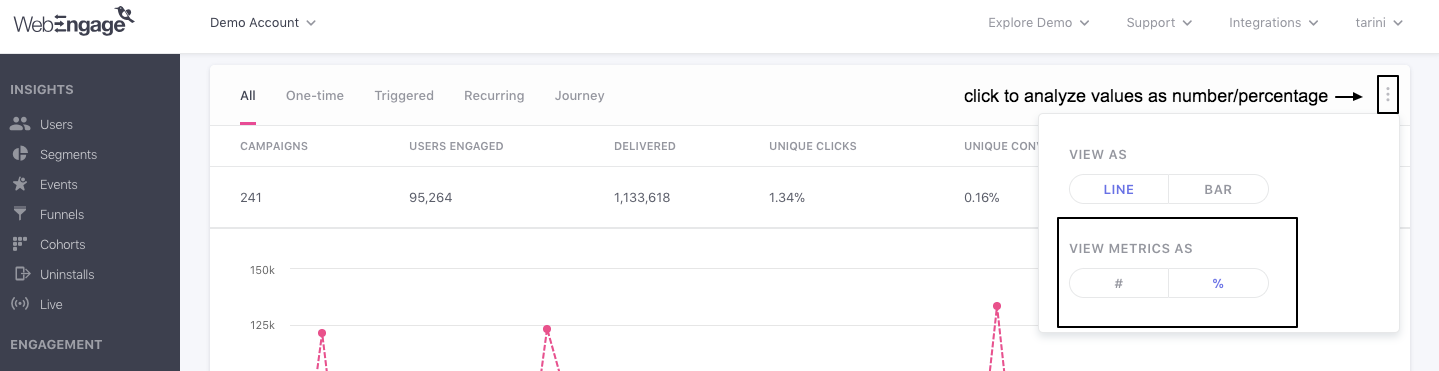Go to Segments in sidebar
The height and width of the screenshot is (371, 1439).
pos(68,155)
